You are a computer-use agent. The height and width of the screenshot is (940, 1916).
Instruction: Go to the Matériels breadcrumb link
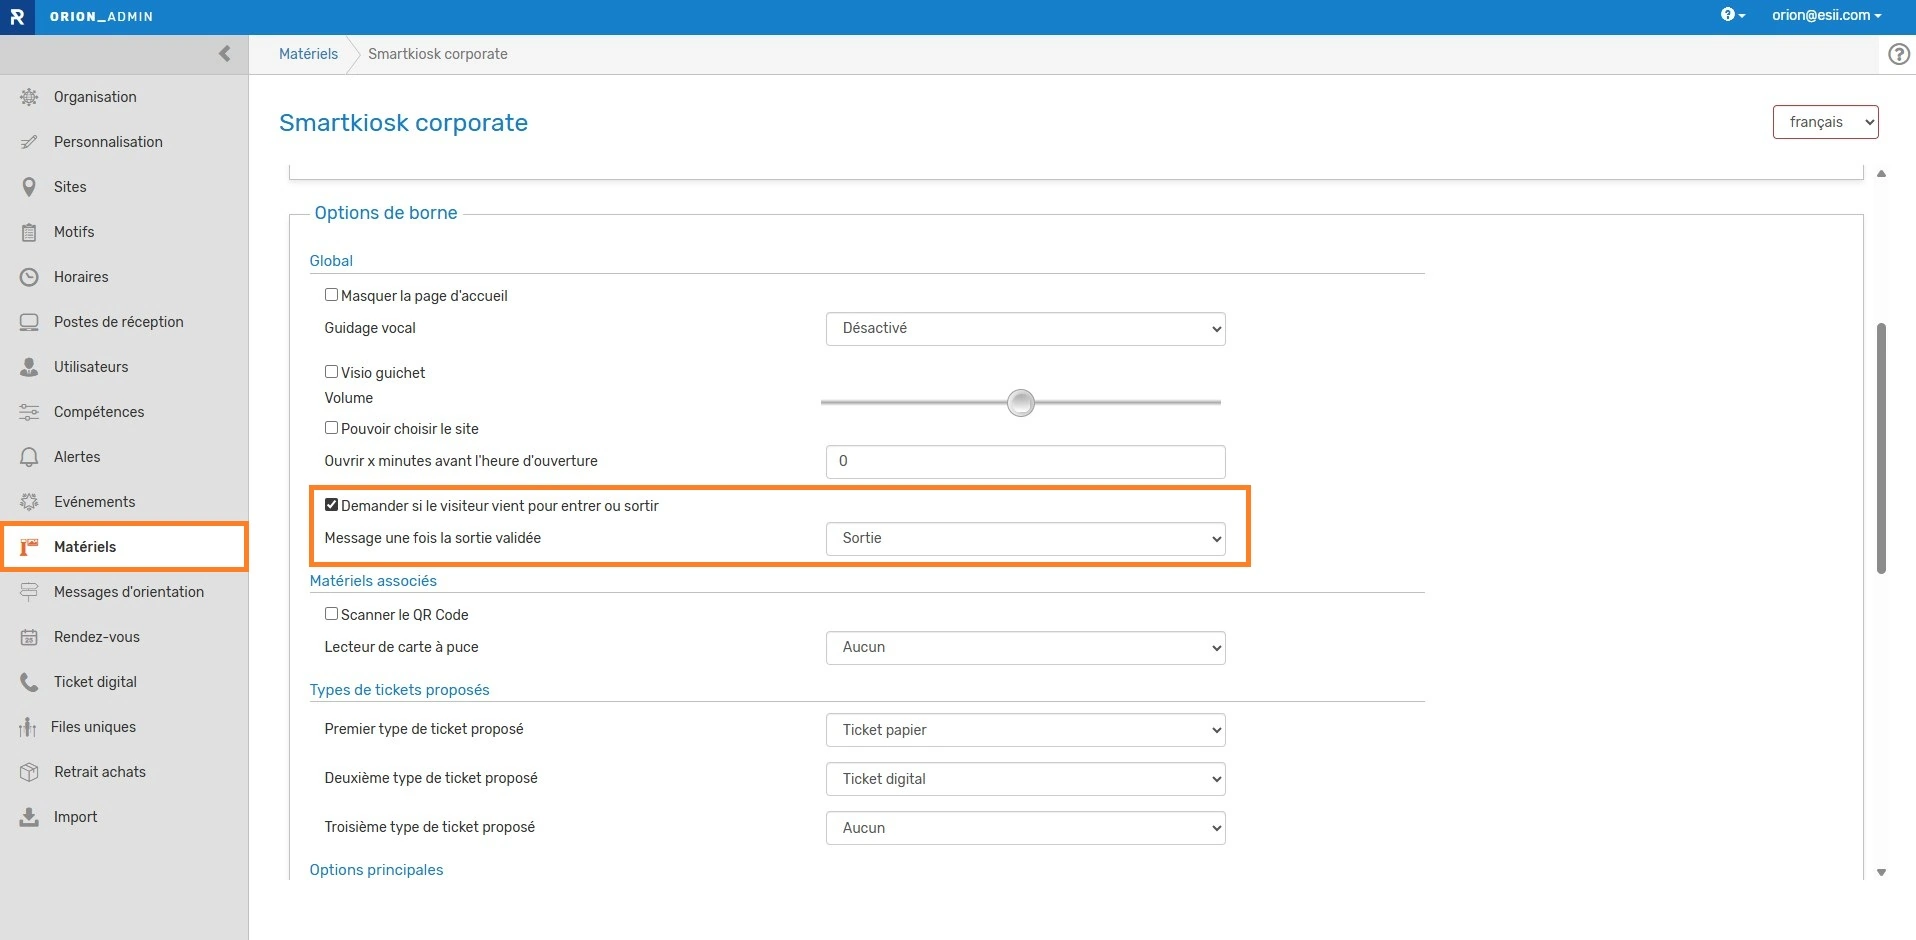pyautogui.click(x=308, y=54)
